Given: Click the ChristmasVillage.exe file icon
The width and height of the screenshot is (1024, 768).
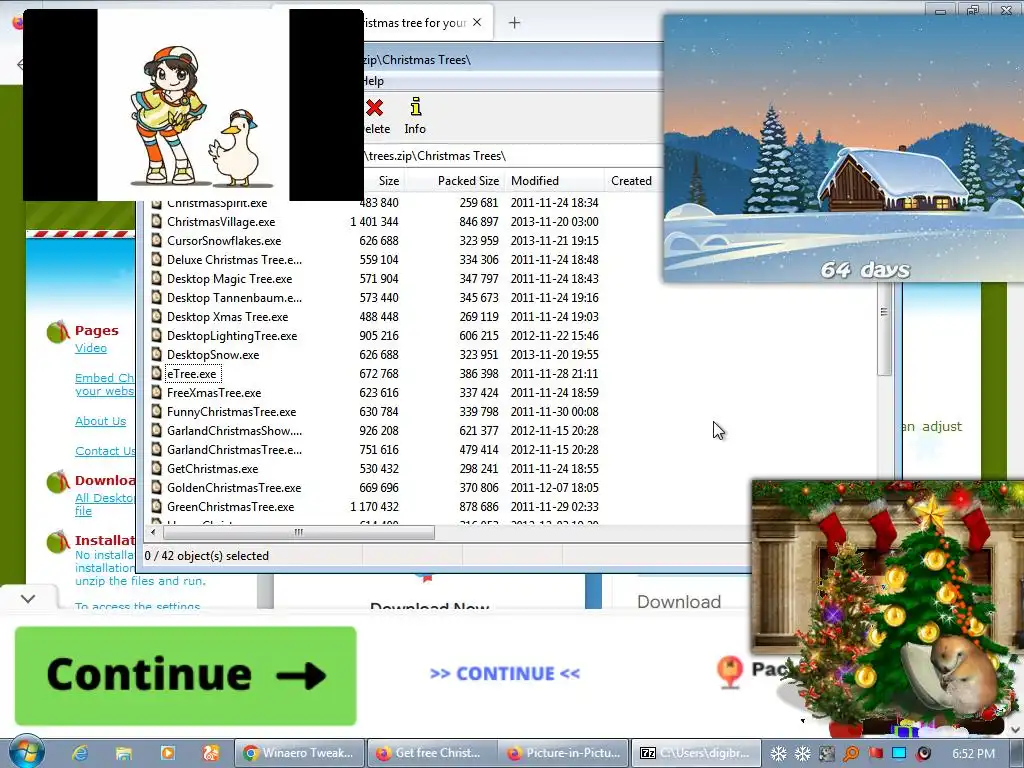Looking at the screenshot, I should pyautogui.click(x=156, y=221).
